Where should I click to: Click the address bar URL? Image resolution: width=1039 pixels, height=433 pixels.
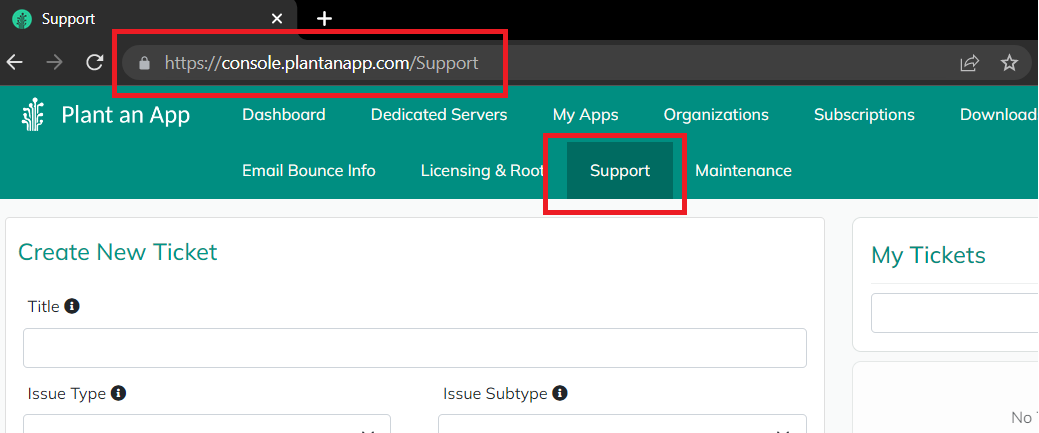tap(321, 63)
